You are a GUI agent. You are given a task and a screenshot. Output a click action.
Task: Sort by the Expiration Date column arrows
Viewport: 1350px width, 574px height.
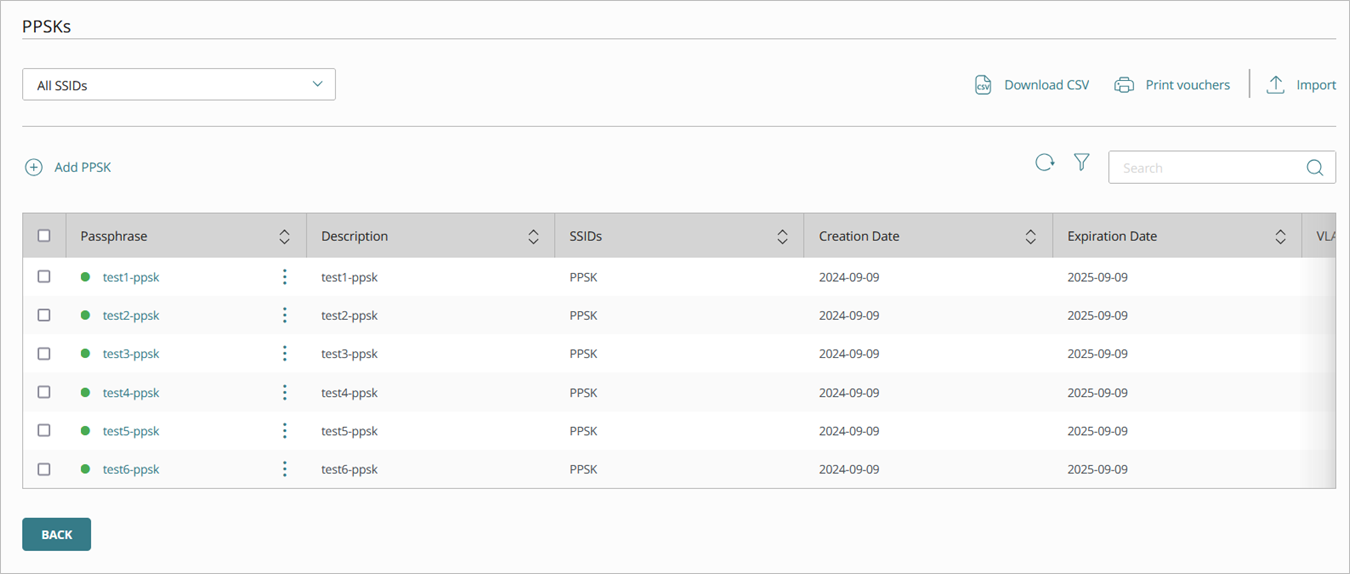click(x=1280, y=237)
